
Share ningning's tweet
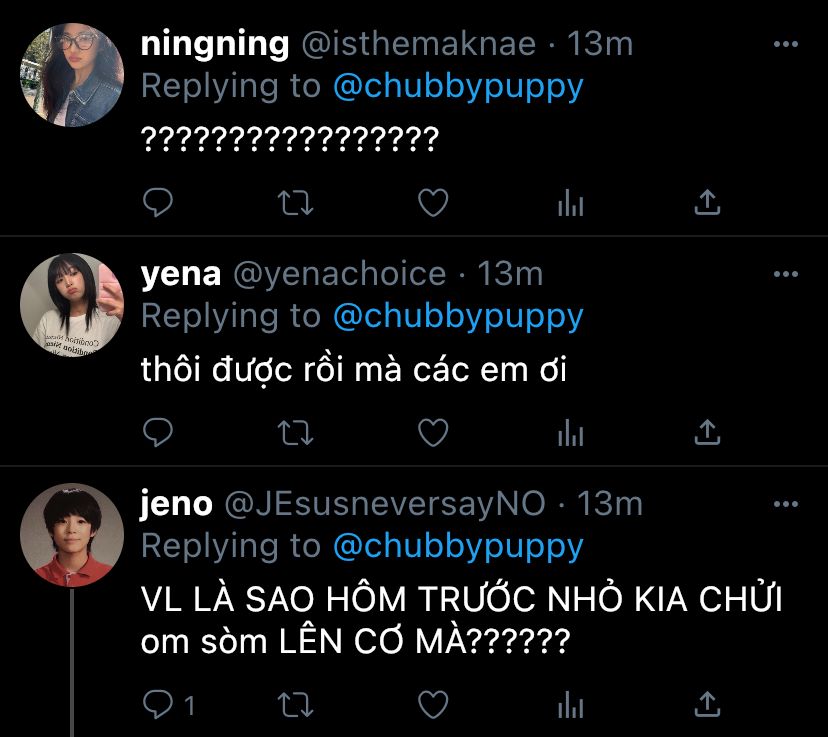(x=707, y=203)
